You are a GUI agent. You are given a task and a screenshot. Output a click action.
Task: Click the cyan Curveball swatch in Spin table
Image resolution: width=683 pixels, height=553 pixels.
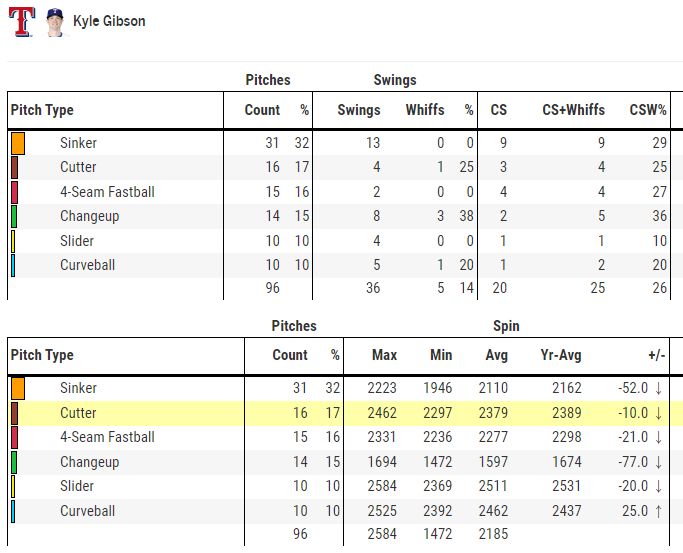click(13, 511)
